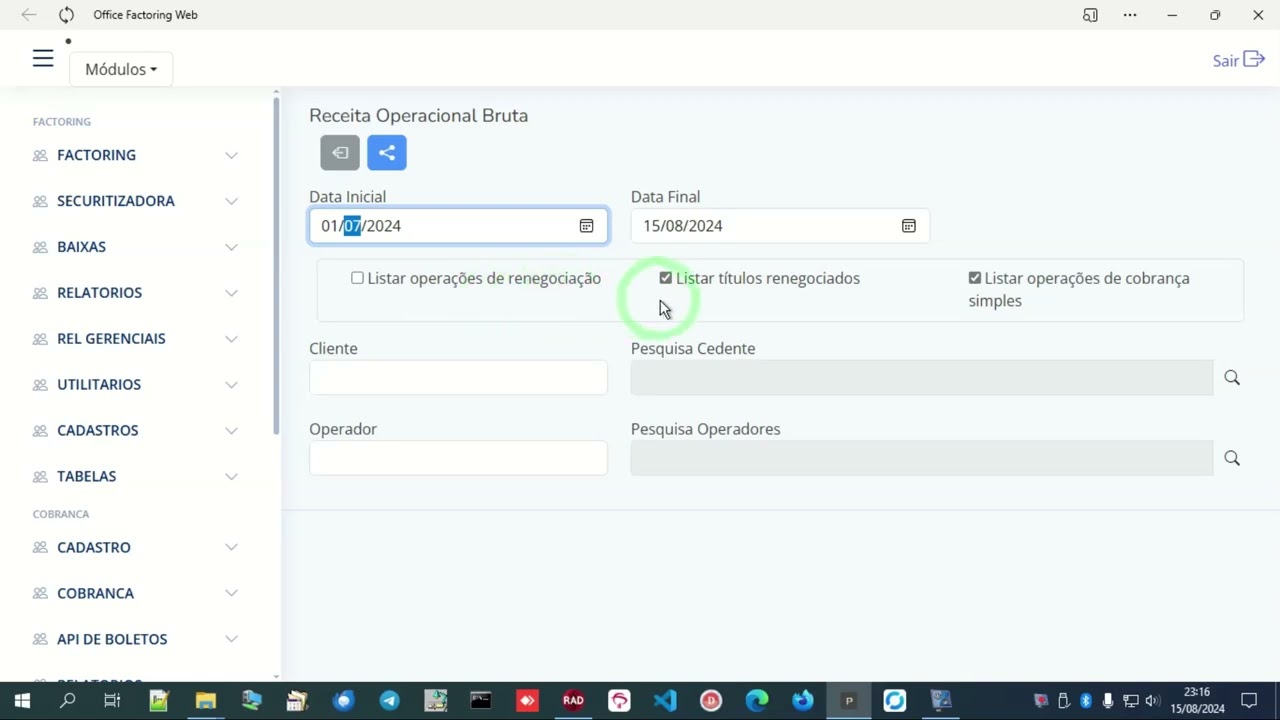This screenshot has height=720, width=1280.
Task: Open the Data Inicial calendar picker
Action: click(x=587, y=226)
